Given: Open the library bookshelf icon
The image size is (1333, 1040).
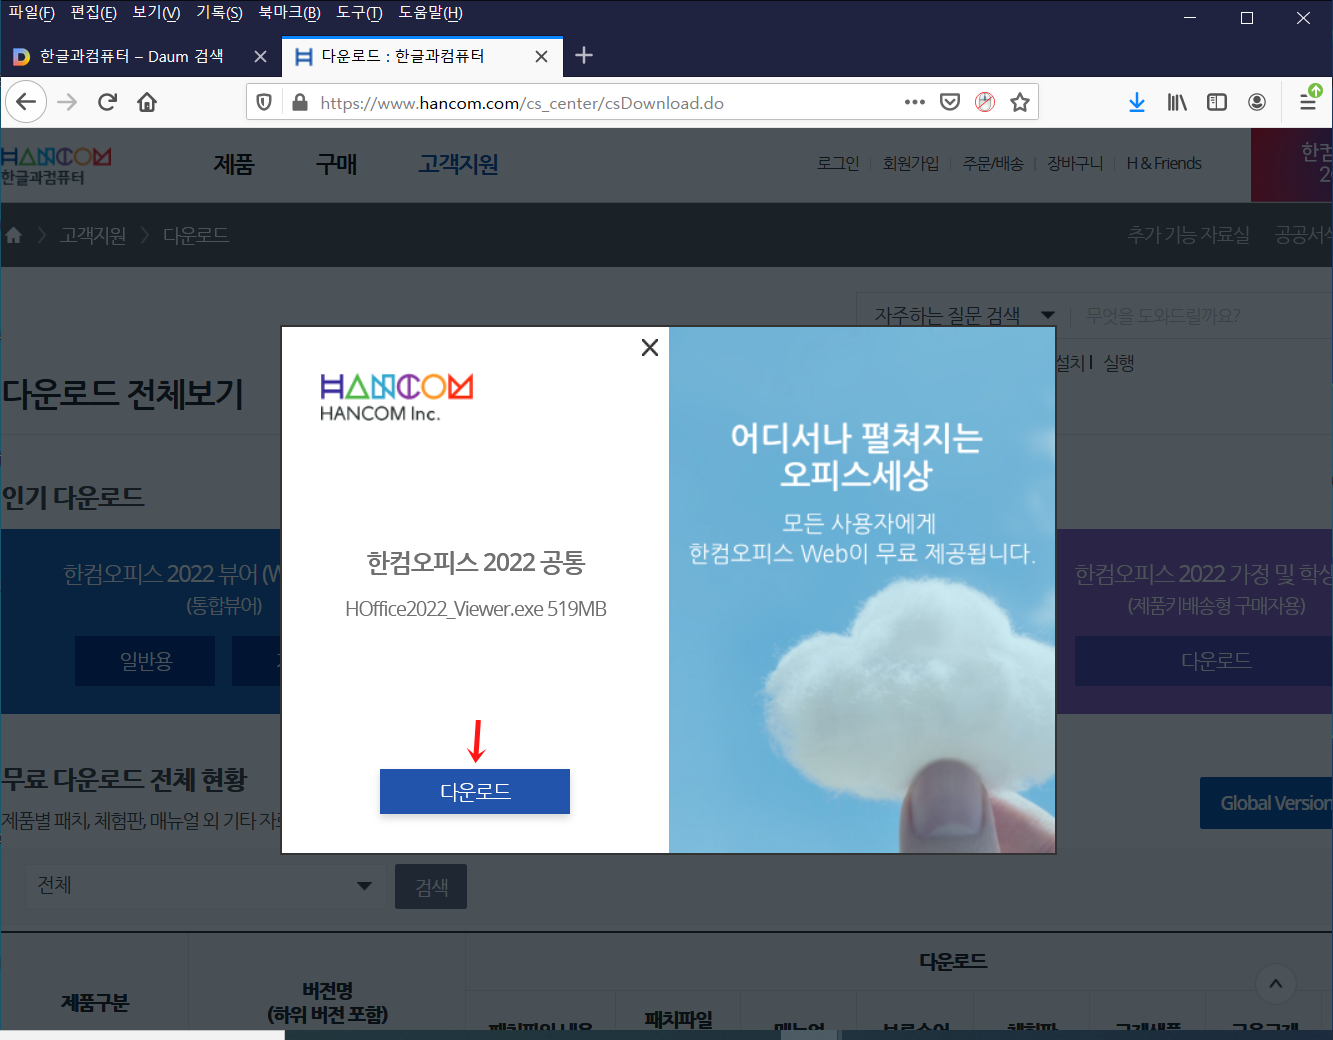Looking at the screenshot, I should pyautogui.click(x=1177, y=102).
